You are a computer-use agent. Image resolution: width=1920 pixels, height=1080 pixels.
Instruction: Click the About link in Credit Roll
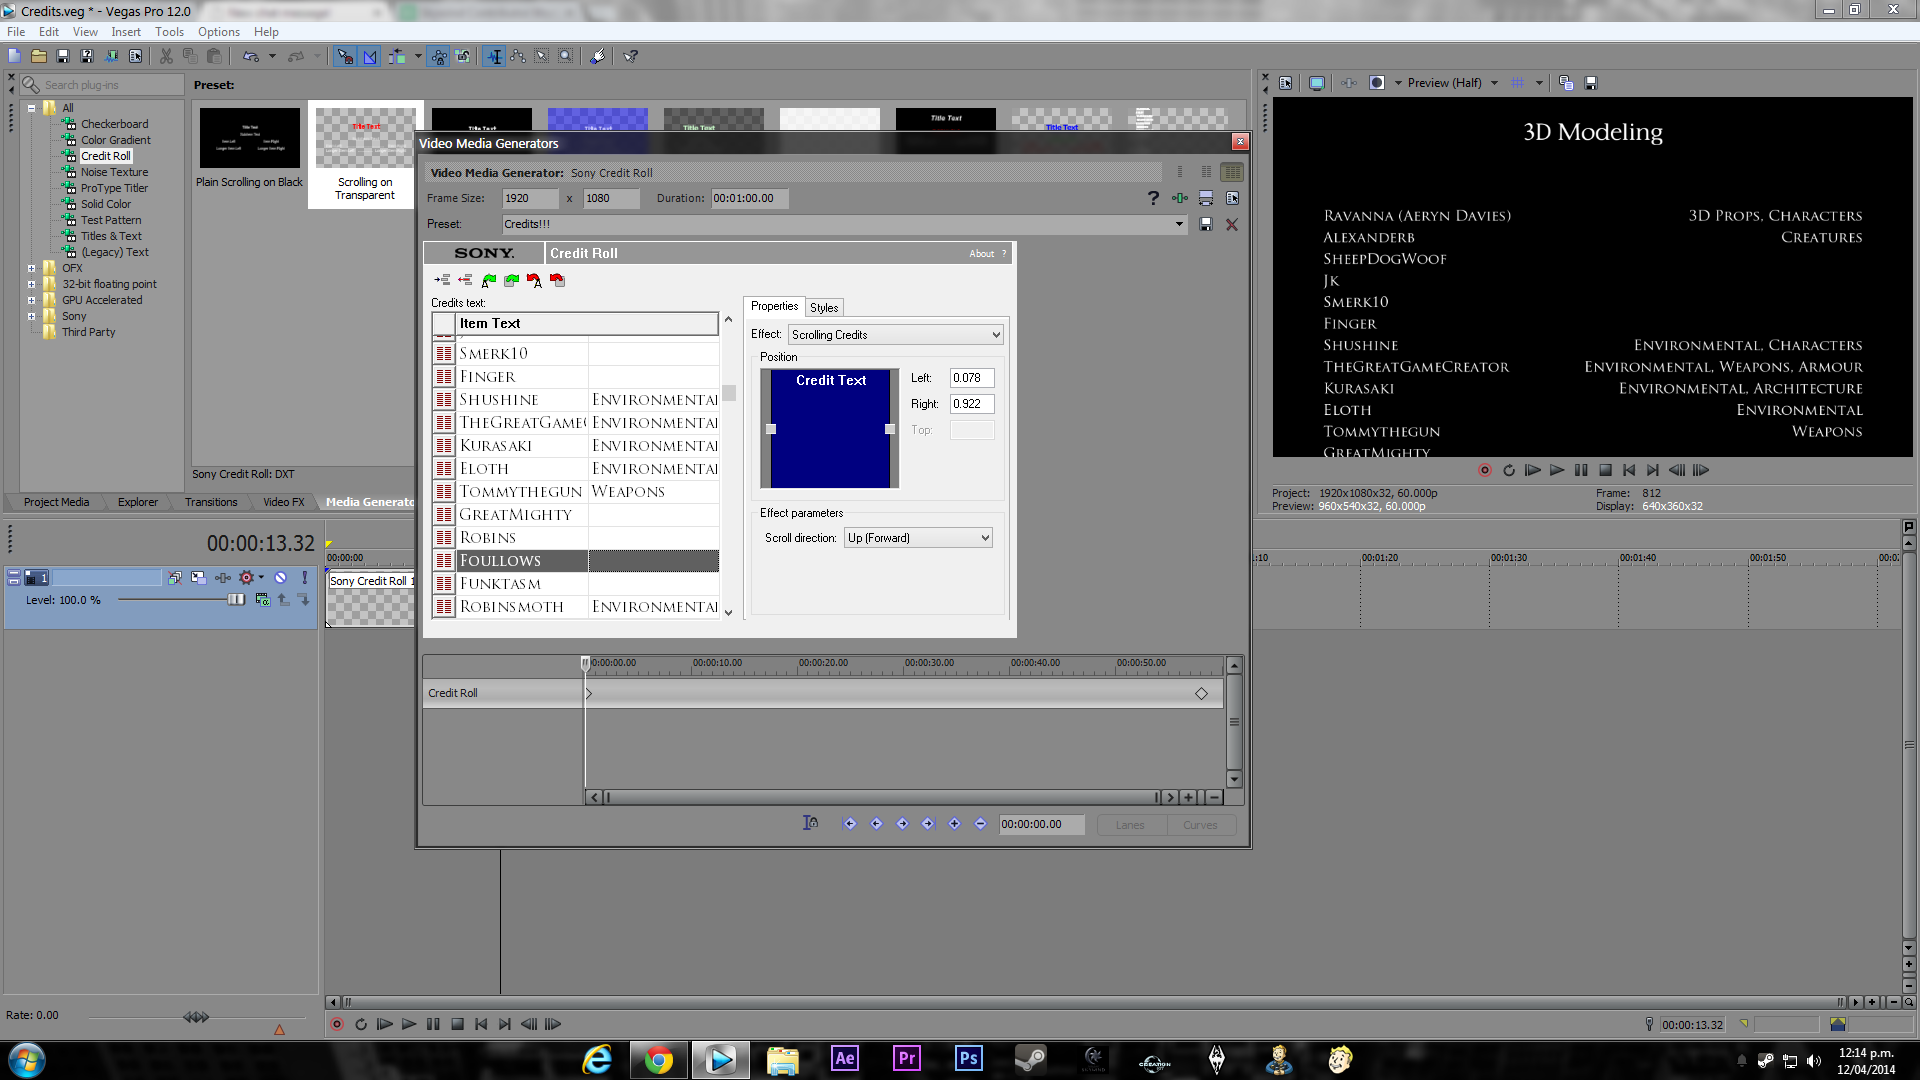[x=981, y=254]
